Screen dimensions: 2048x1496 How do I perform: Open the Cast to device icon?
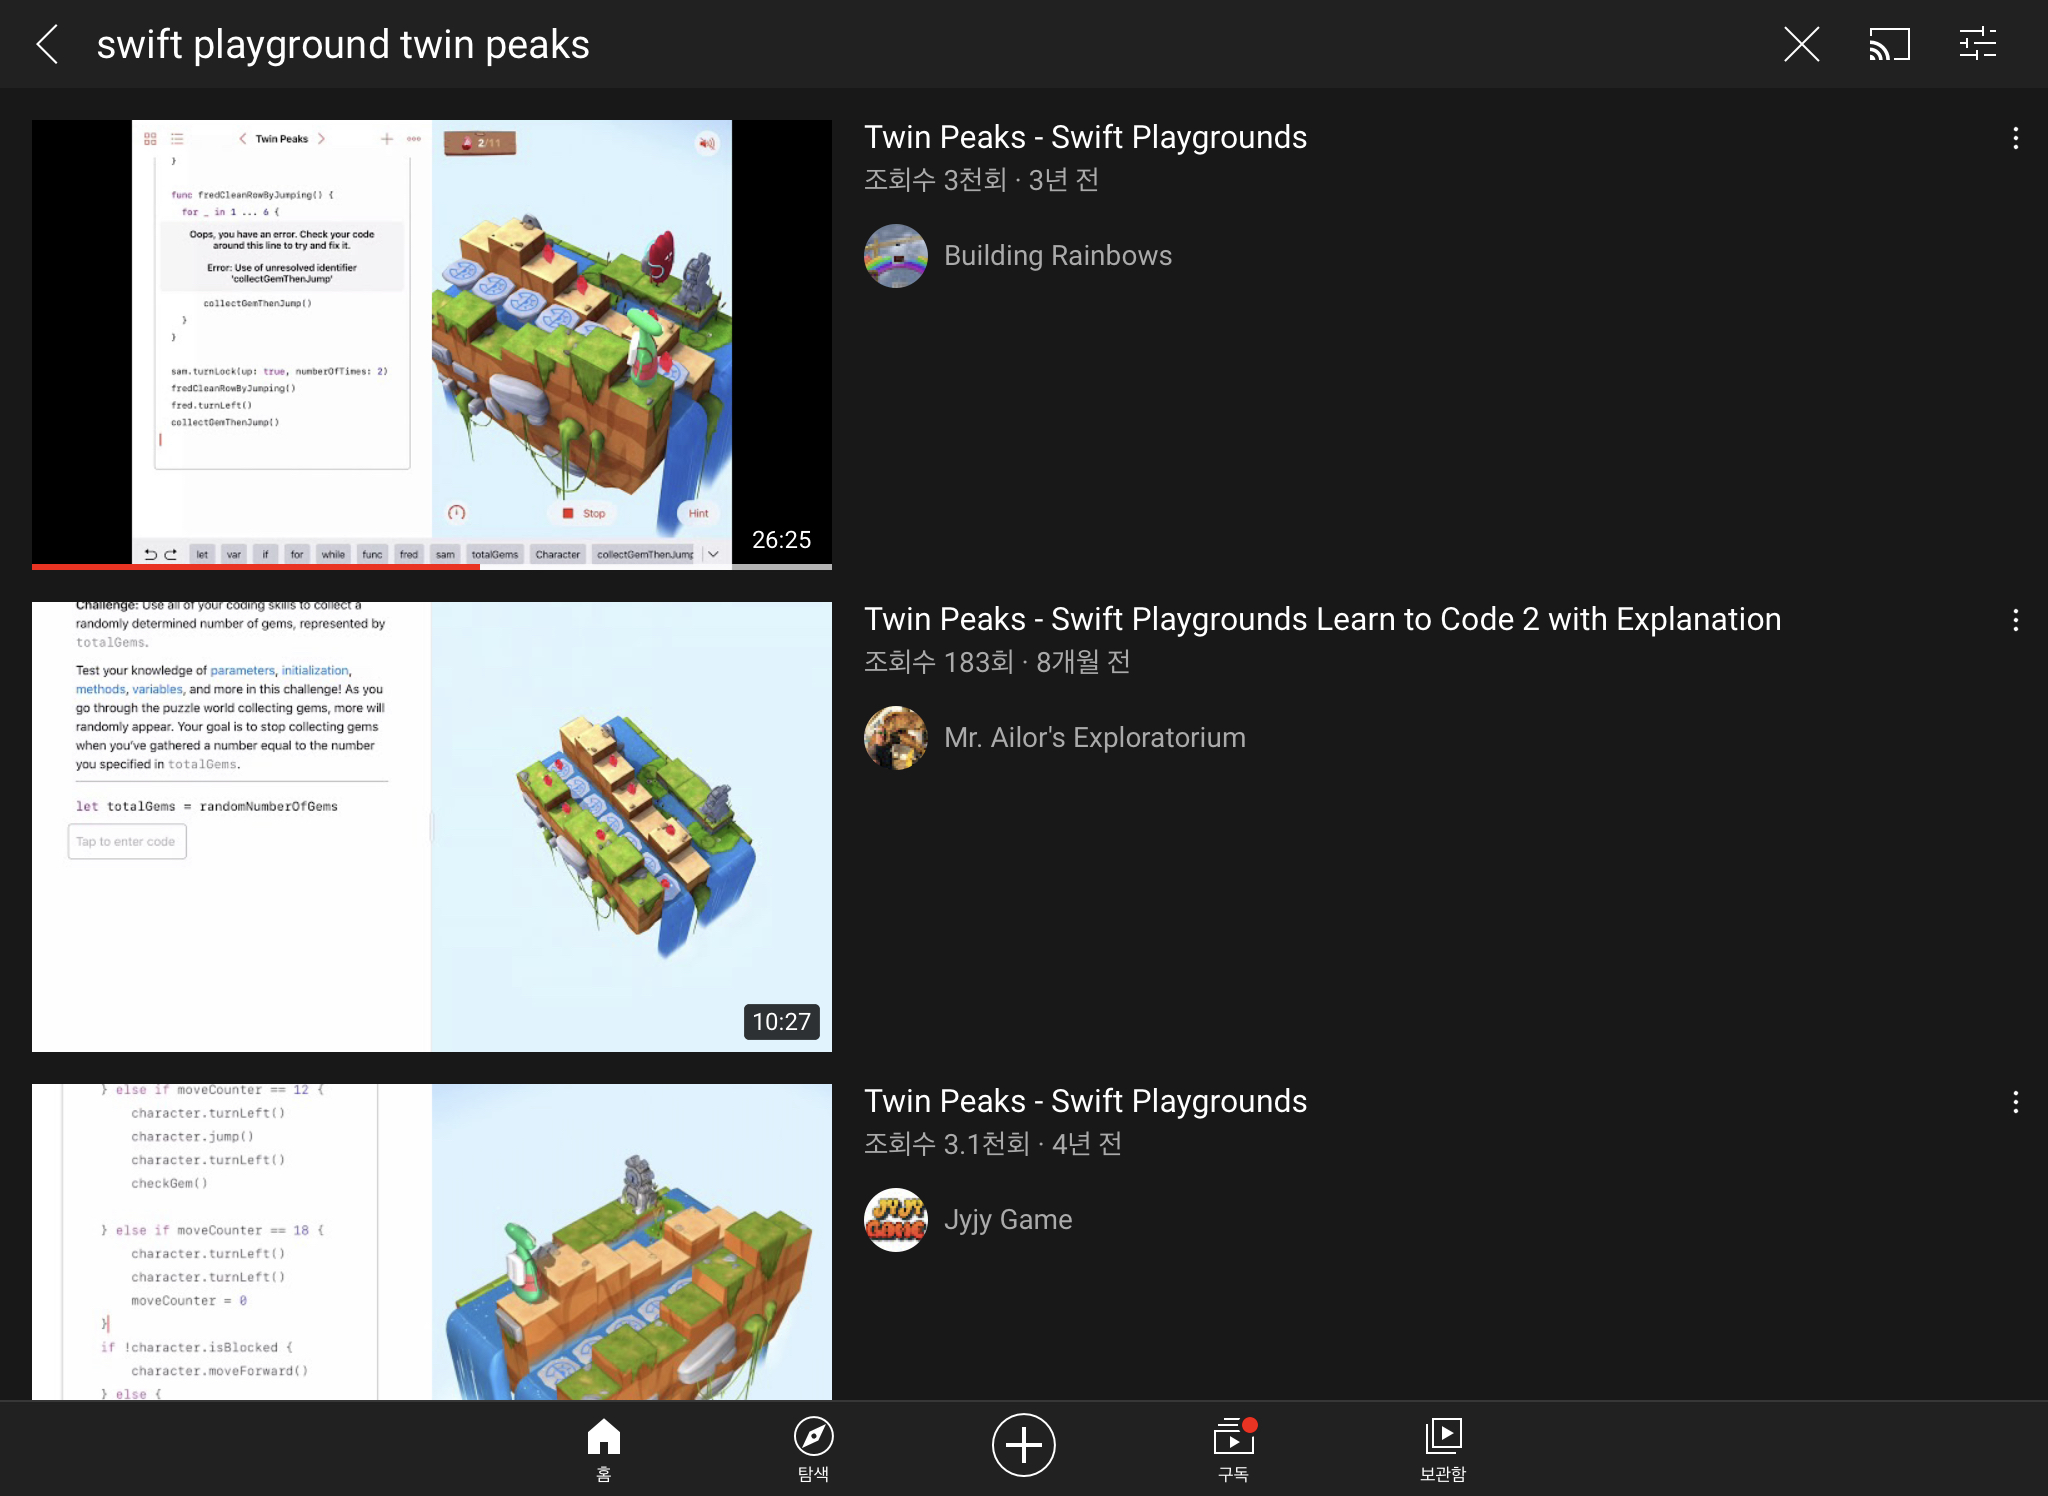[1889, 44]
